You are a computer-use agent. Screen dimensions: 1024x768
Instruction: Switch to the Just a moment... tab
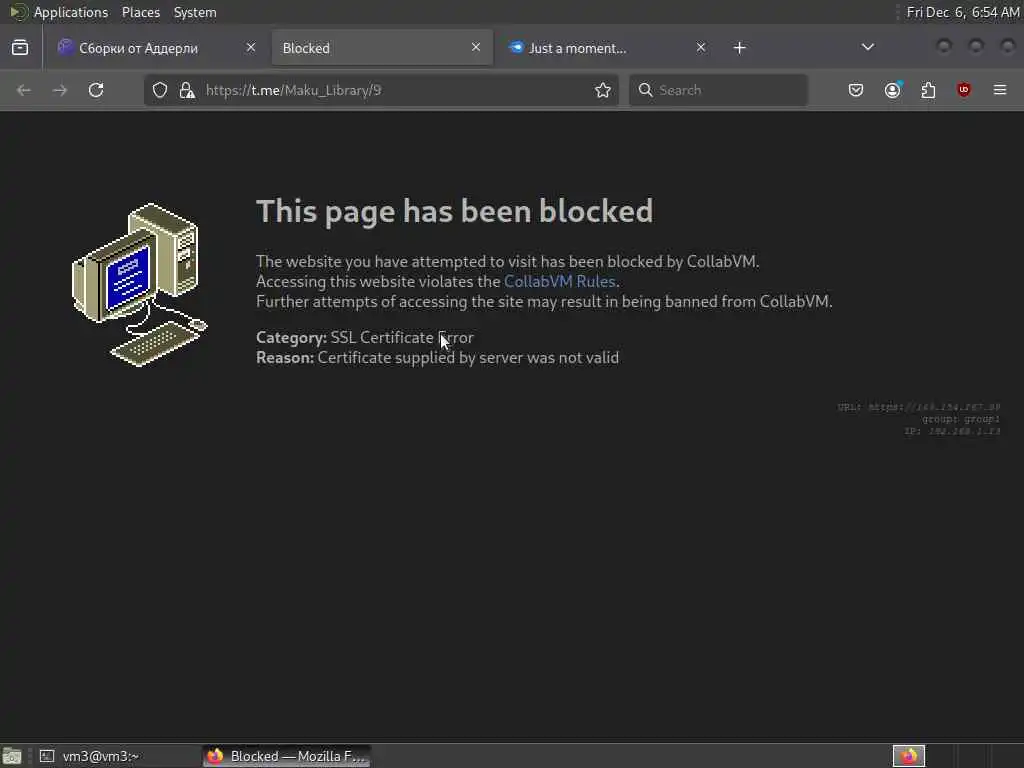click(607, 48)
